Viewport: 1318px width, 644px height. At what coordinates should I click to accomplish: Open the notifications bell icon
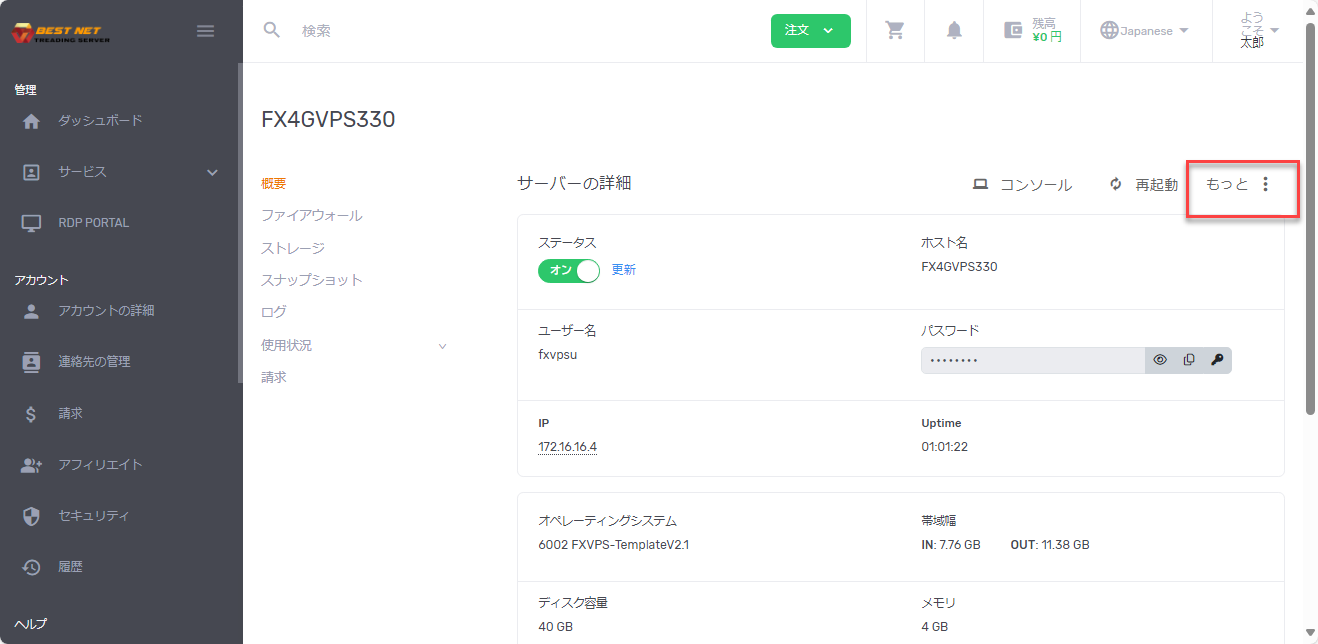(x=953, y=30)
